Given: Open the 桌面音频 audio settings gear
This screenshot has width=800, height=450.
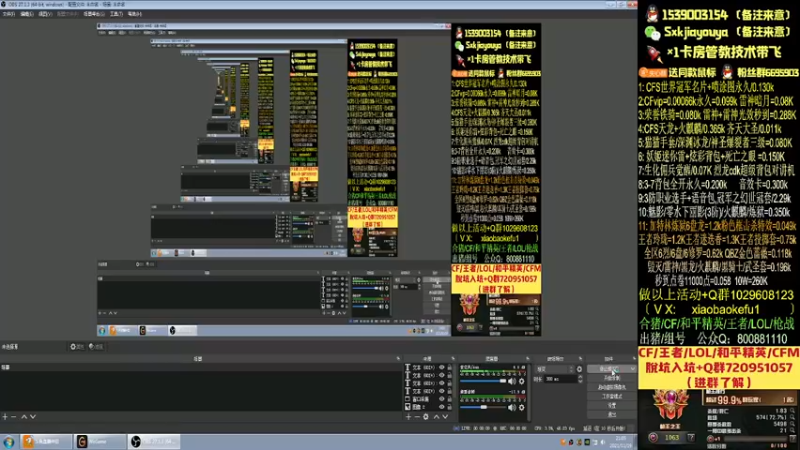Looking at the screenshot, I should coord(521,407).
